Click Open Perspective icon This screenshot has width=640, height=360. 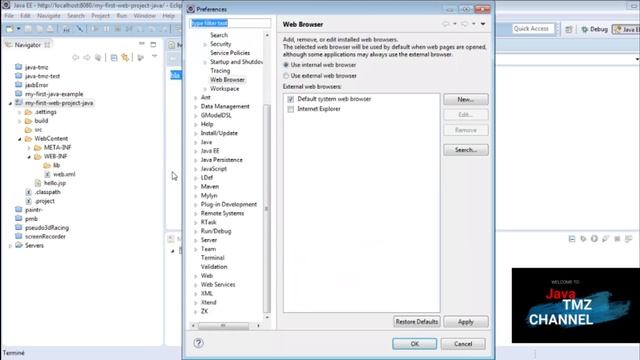click(569, 29)
